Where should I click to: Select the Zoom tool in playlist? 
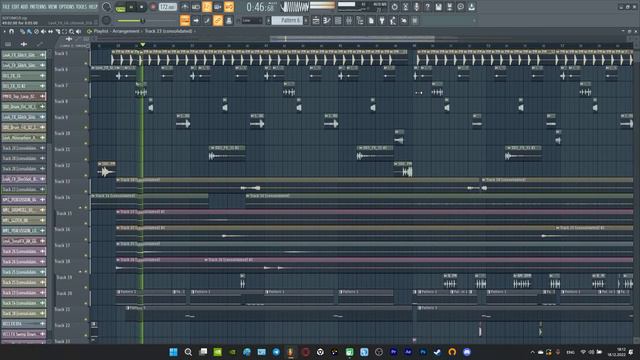click(x=71, y=31)
